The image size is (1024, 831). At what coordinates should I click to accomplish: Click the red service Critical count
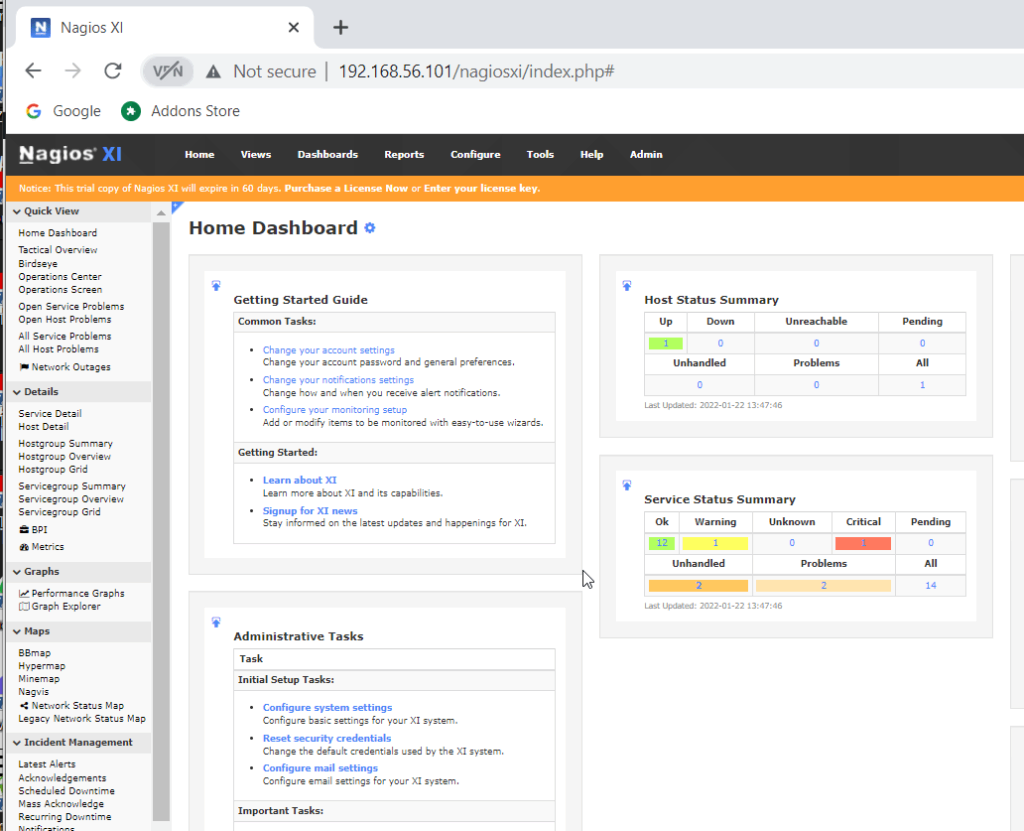tap(863, 543)
